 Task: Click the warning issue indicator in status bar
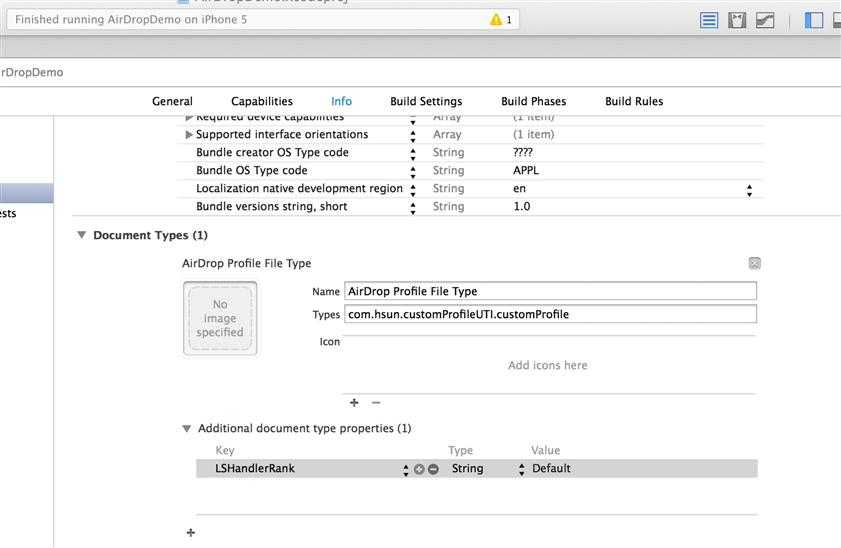pyautogui.click(x=500, y=20)
